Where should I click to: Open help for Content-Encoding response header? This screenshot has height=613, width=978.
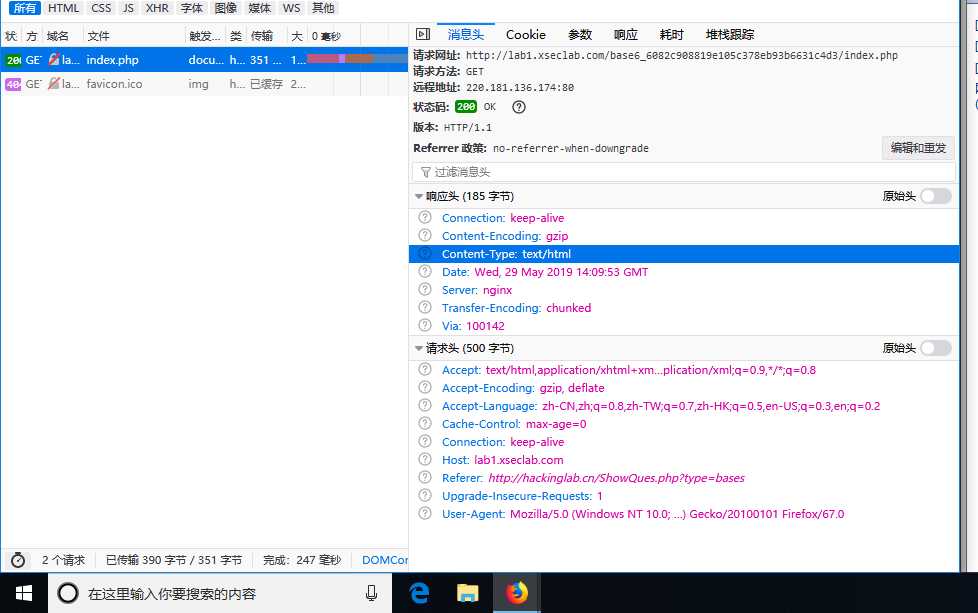425,235
